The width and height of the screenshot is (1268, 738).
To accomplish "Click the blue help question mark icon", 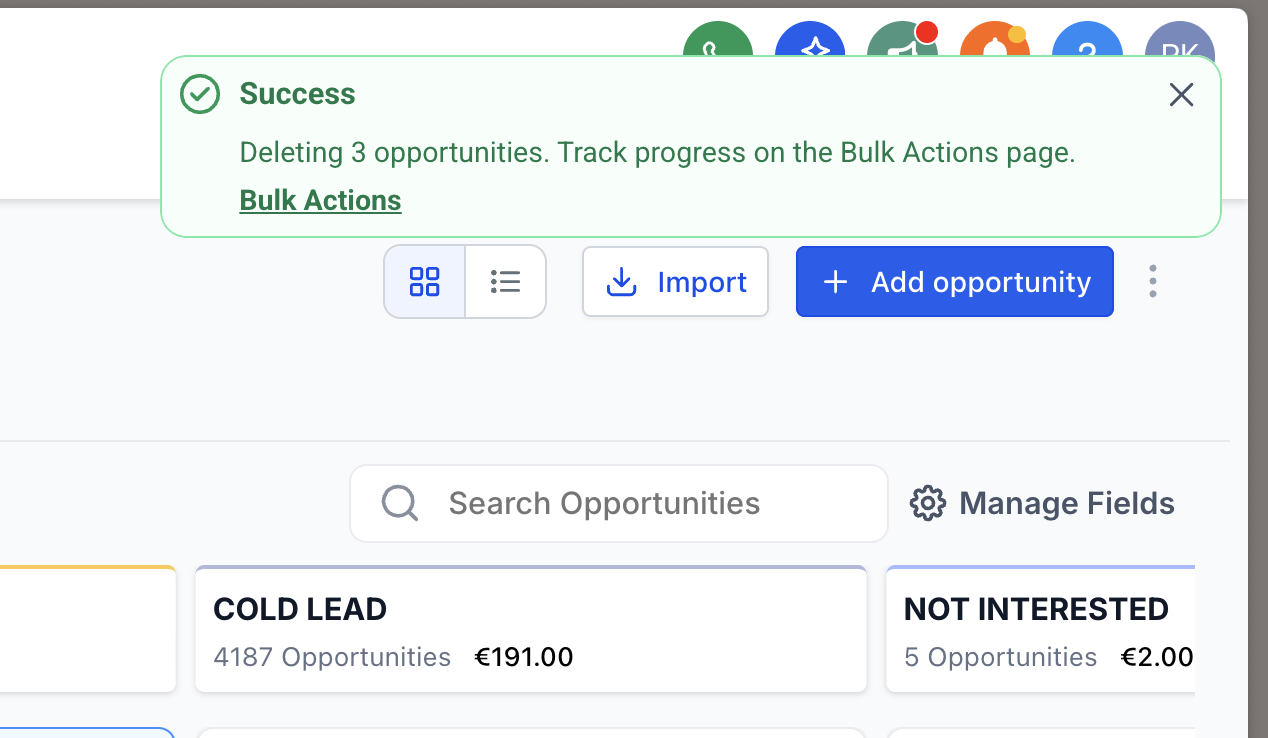I will click(1087, 41).
